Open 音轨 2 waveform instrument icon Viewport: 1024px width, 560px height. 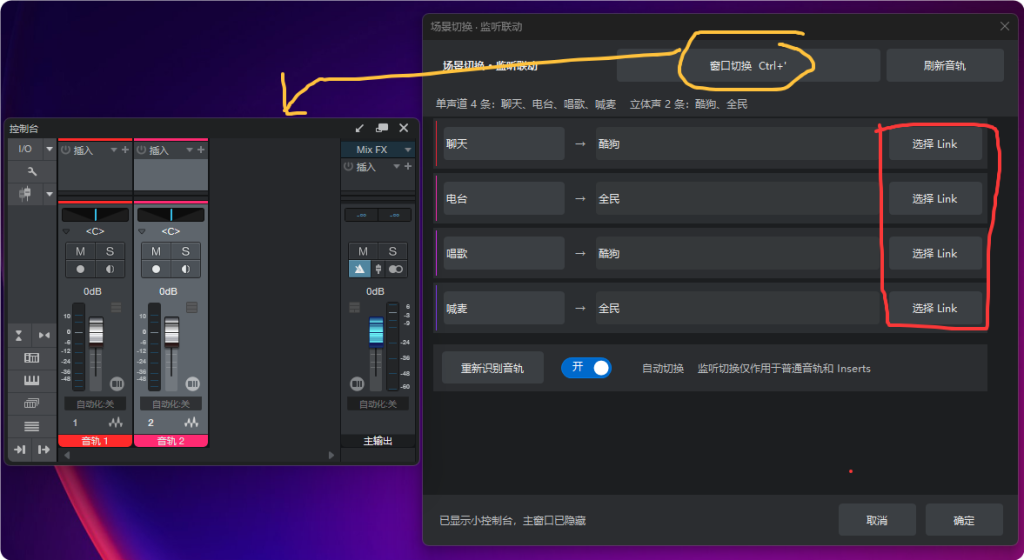pos(191,422)
